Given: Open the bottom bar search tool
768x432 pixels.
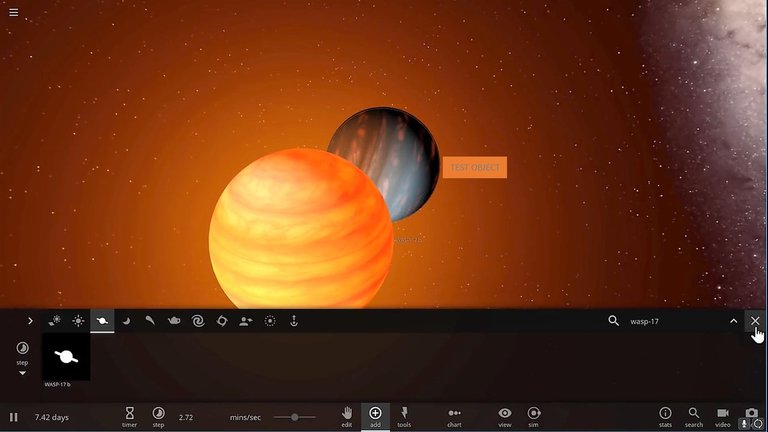Looking at the screenshot, I should (x=694, y=417).
